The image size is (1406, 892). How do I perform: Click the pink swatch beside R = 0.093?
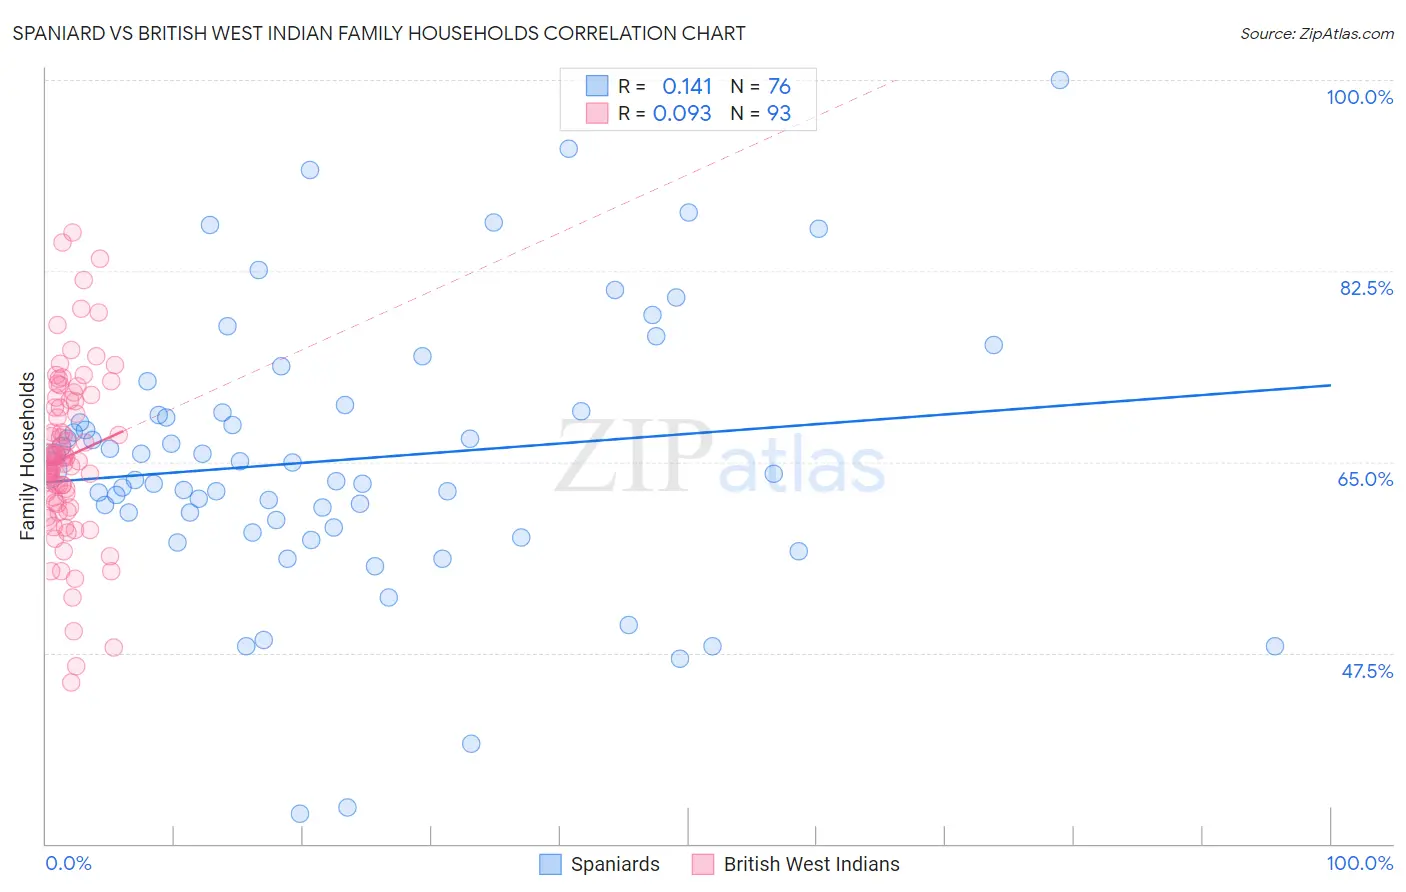click(597, 113)
